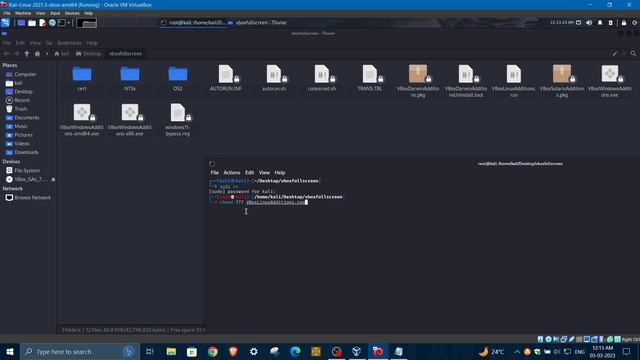Select VBoxLinuxAdditions.run file
Image resolution: width=640 pixels, height=360 pixels.
pyautogui.click(x=513, y=81)
